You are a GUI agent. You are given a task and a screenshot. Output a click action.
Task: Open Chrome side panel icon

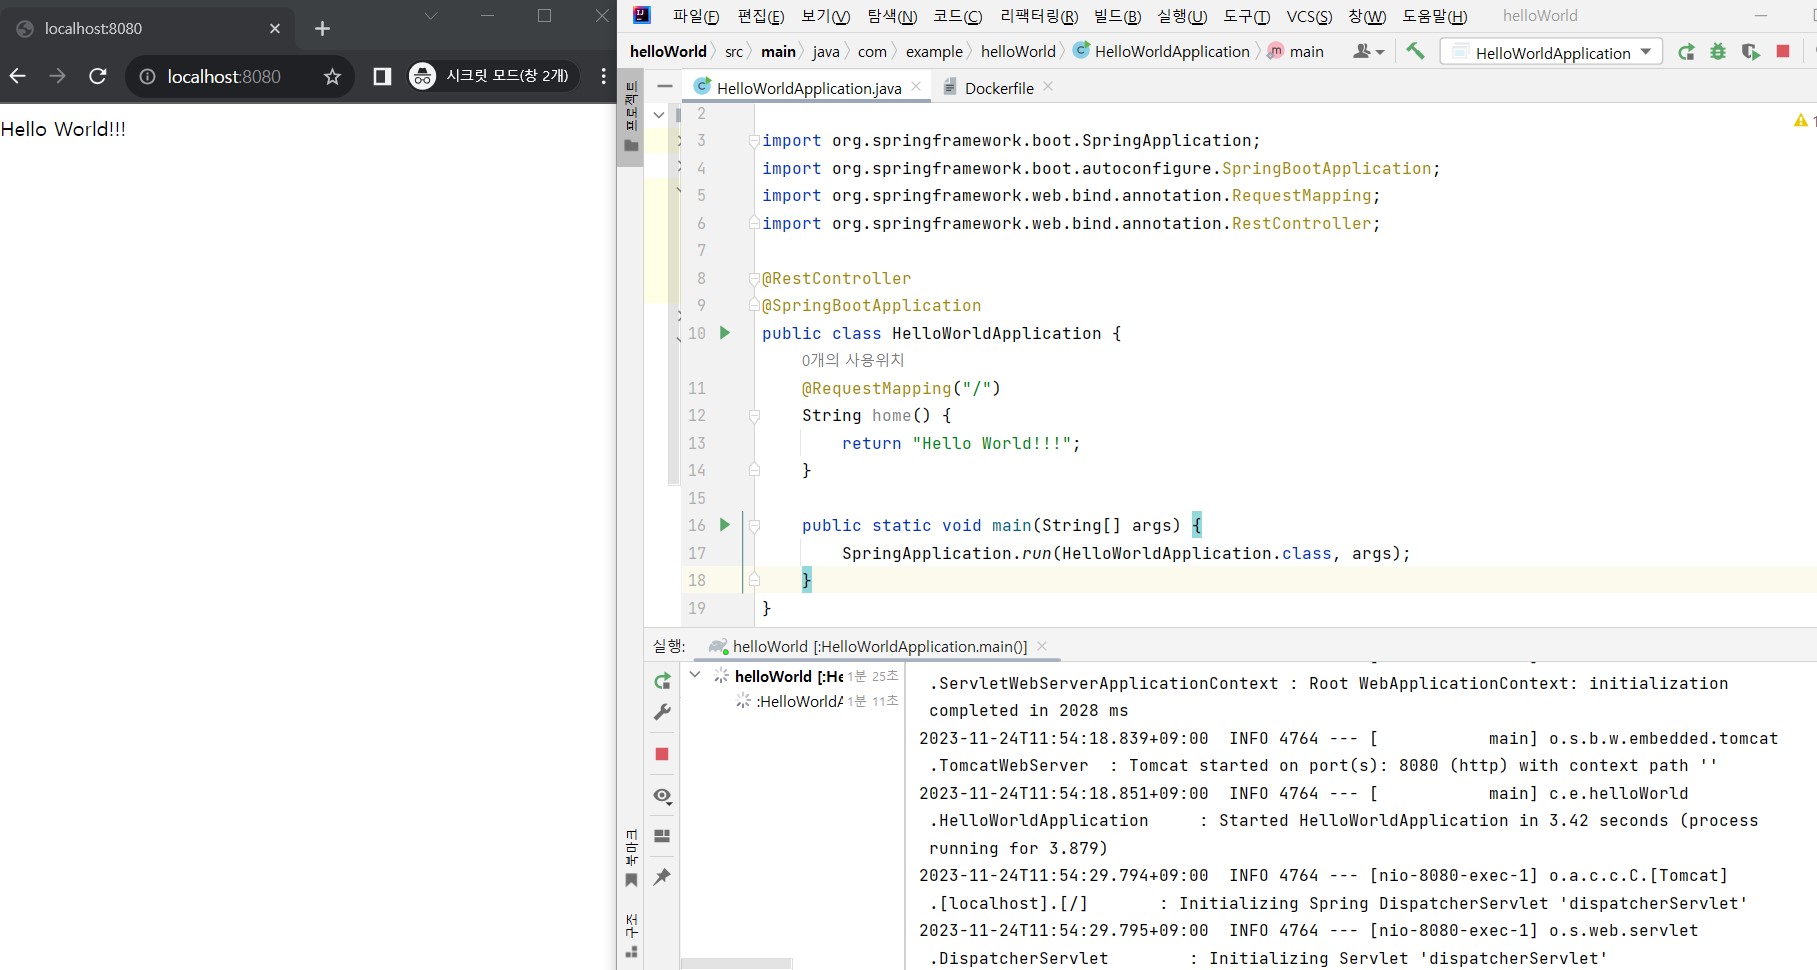point(382,76)
